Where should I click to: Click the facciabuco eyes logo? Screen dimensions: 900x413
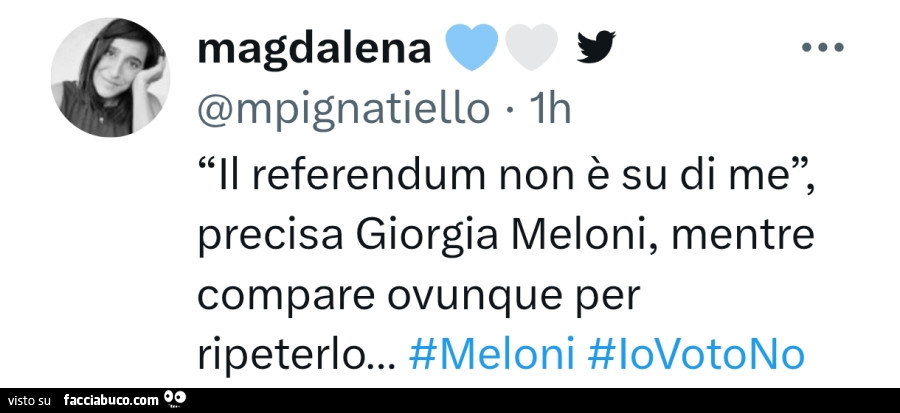(176, 400)
